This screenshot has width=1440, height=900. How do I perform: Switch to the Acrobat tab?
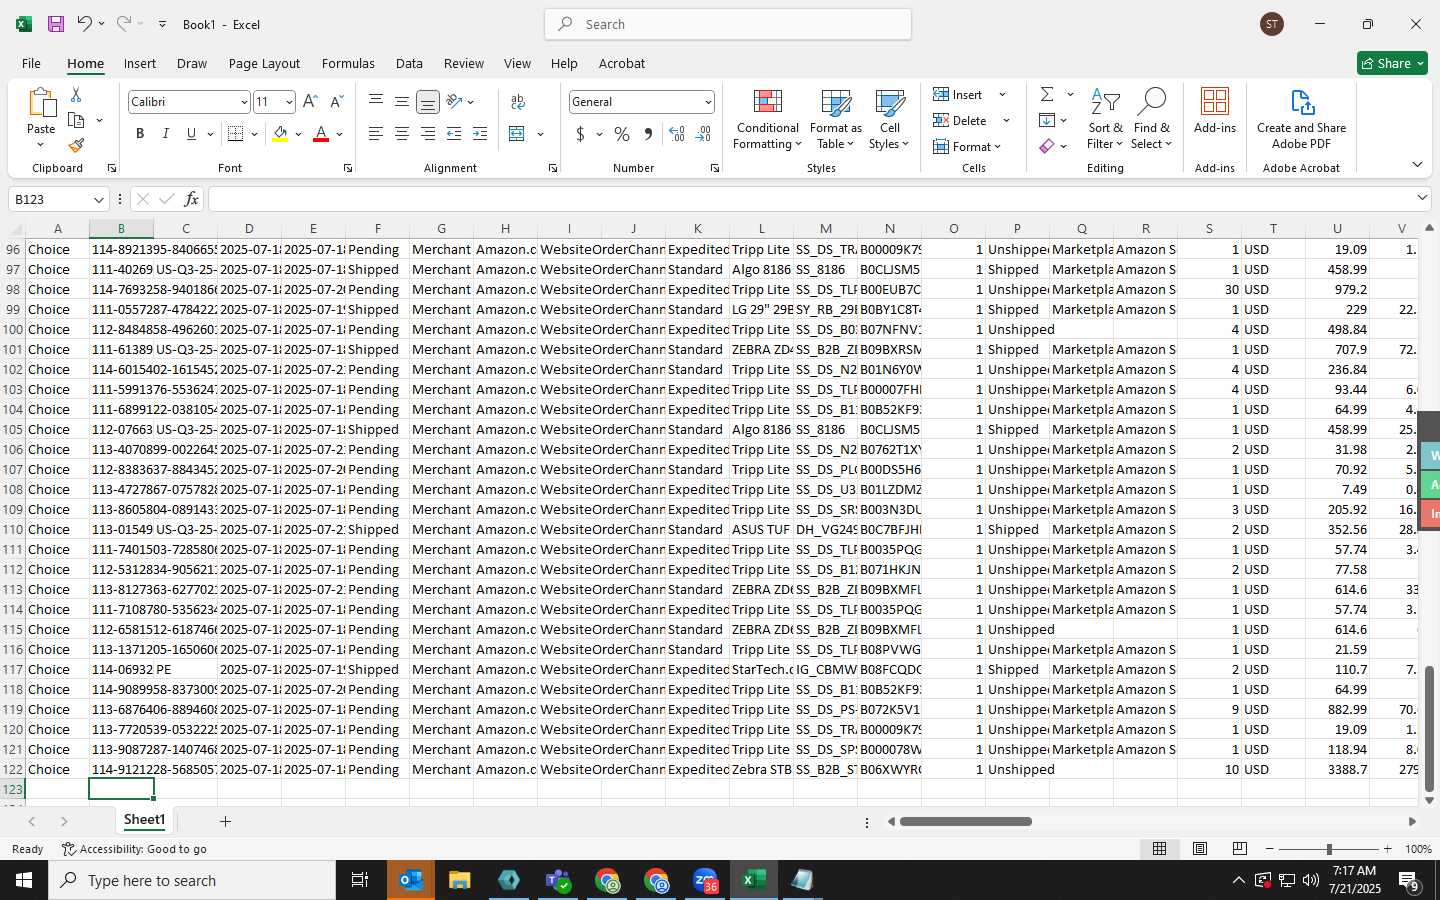pyautogui.click(x=622, y=63)
